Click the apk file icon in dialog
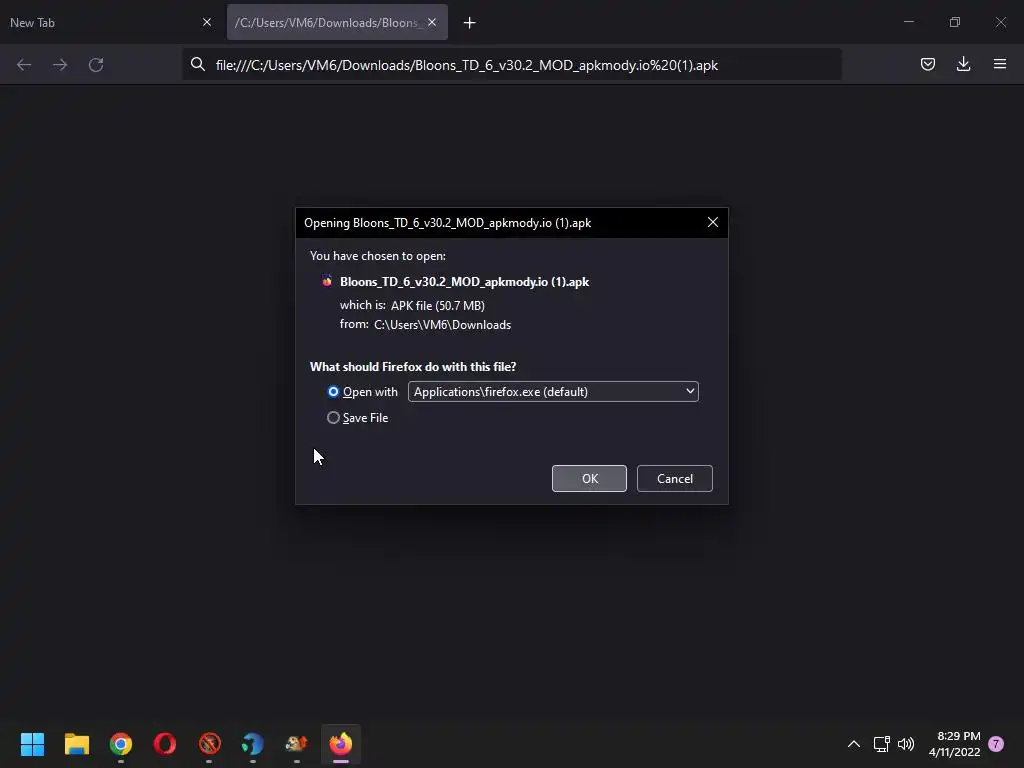This screenshot has width=1024, height=768. [327, 281]
